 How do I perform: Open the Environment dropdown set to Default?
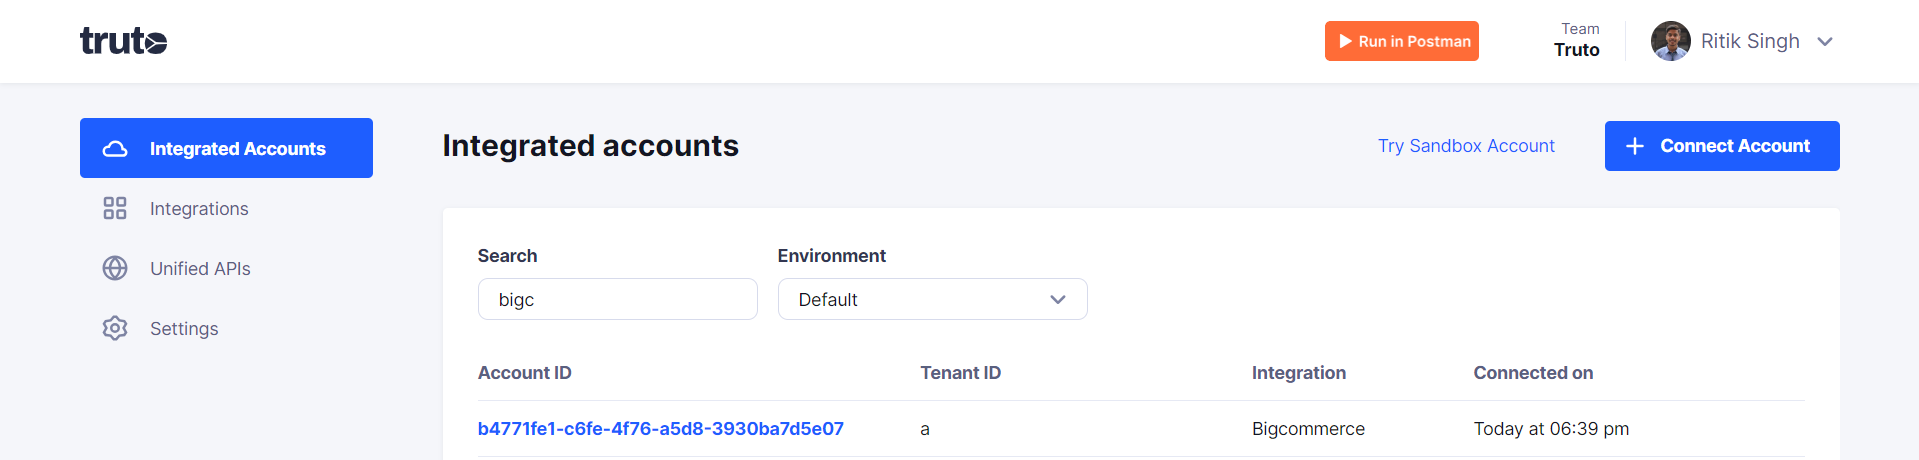[x=932, y=299]
